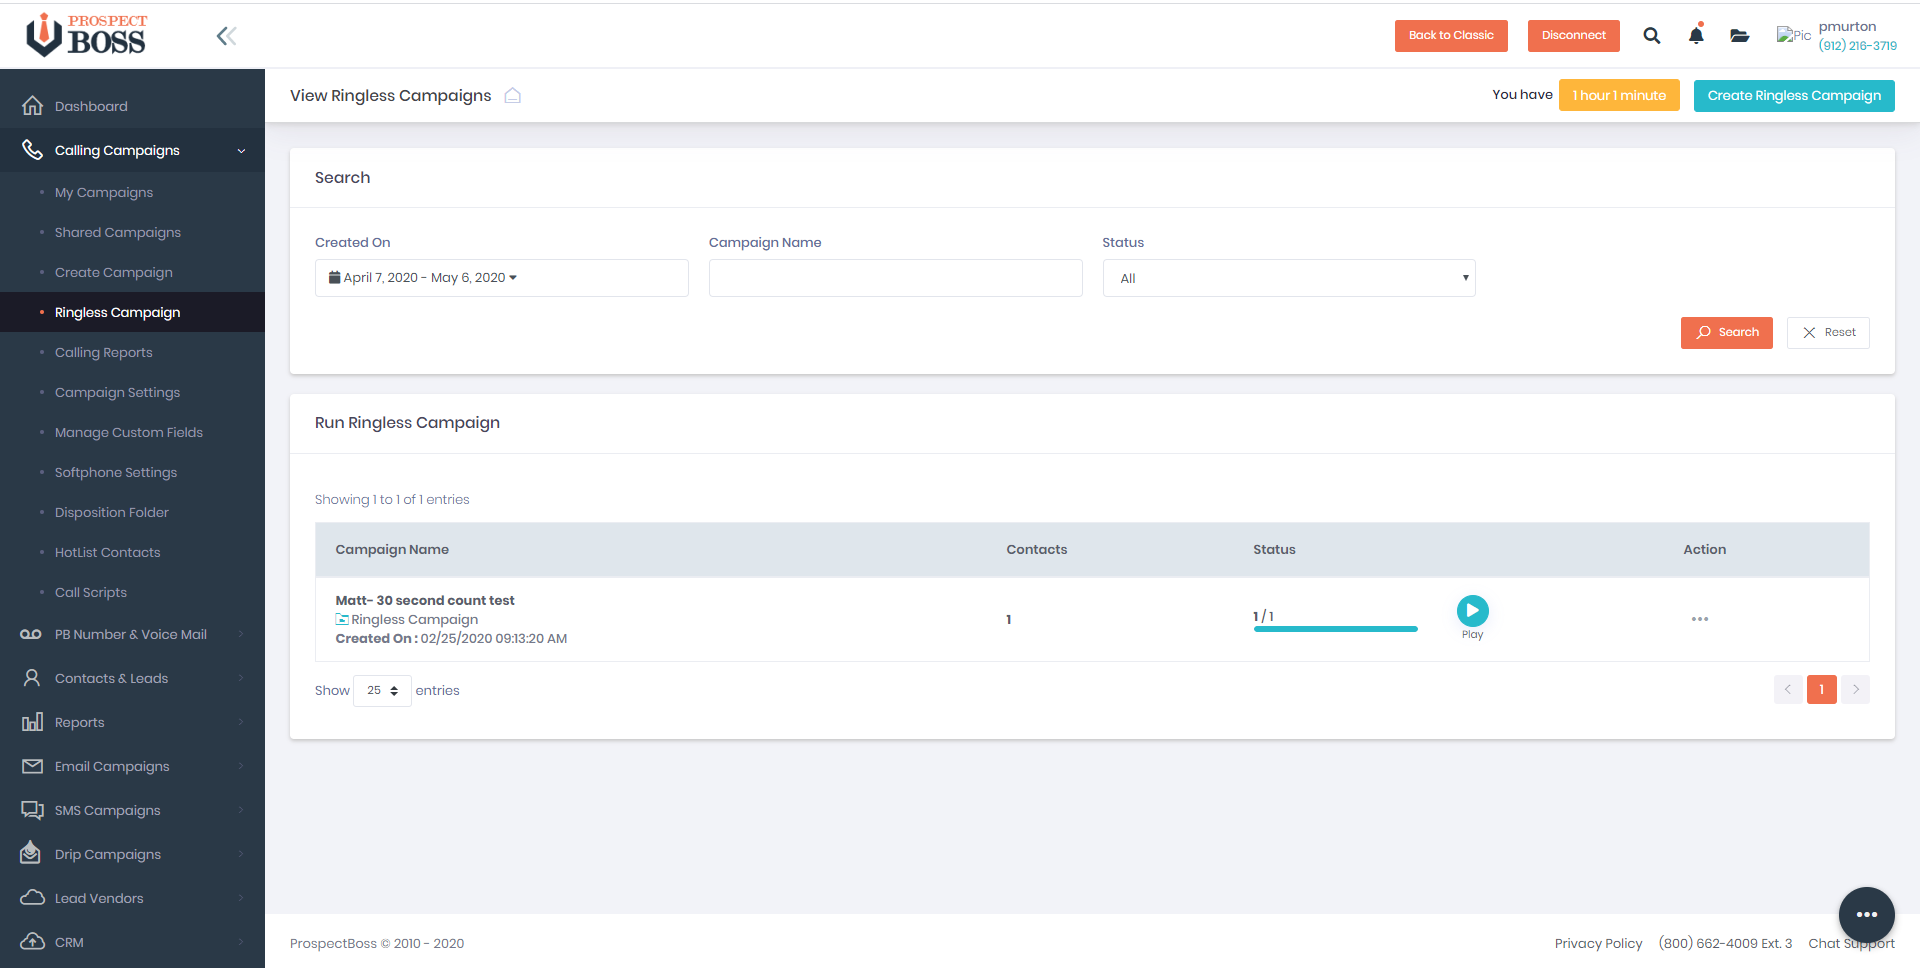The width and height of the screenshot is (1920, 968).
Task: Expand Drip Campaigns menu
Action: (x=241, y=854)
